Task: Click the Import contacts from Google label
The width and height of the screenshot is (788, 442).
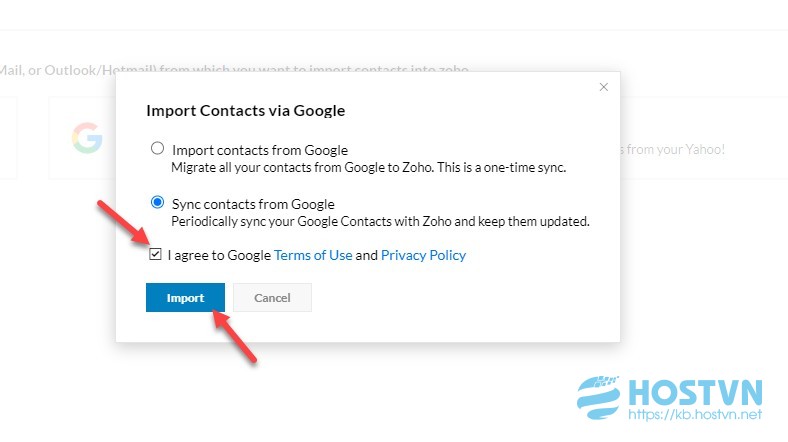Action: (260, 150)
